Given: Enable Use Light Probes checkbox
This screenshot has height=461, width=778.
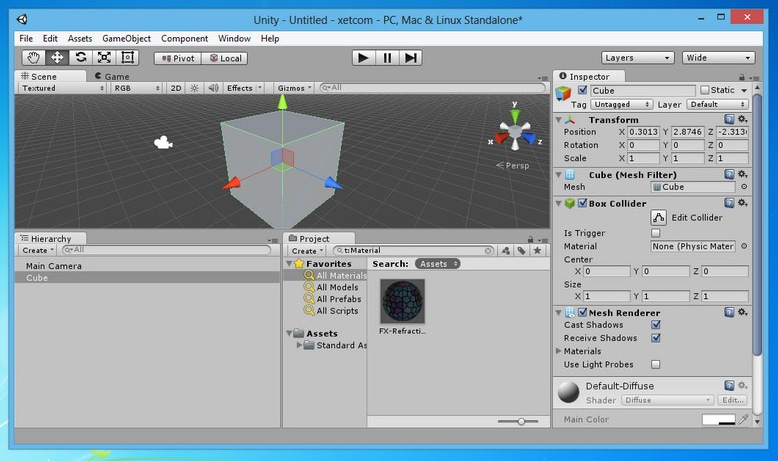Looking at the screenshot, I should [655, 364].
